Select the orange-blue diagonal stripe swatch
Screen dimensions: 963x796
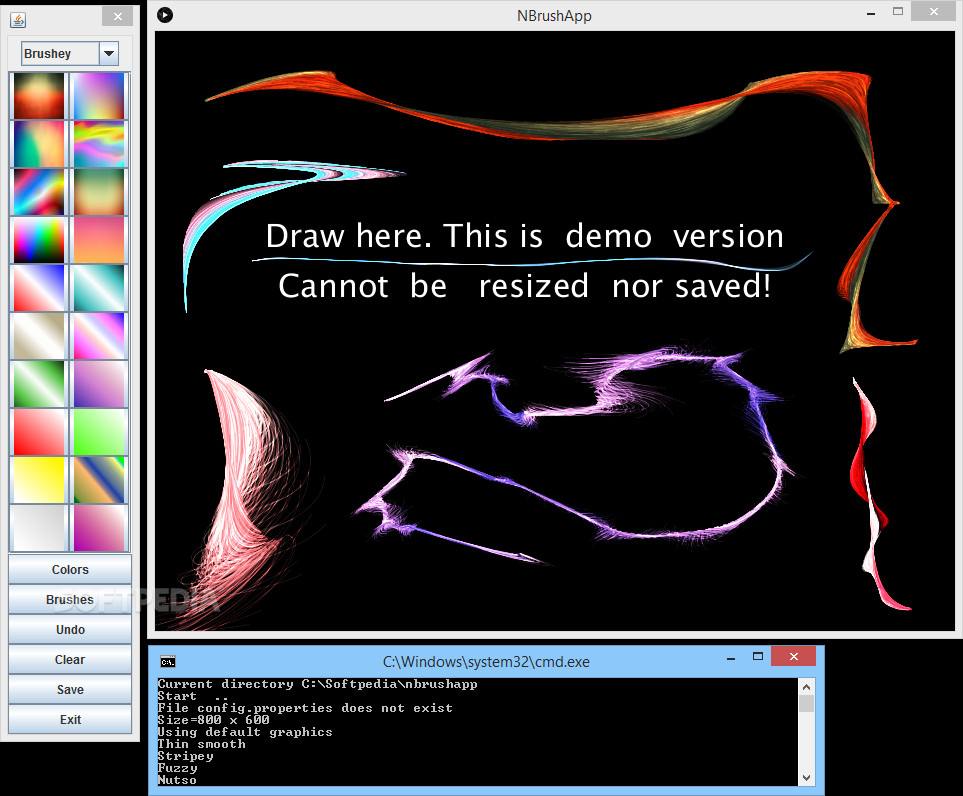pyautogui.click(x=99, y=480)
